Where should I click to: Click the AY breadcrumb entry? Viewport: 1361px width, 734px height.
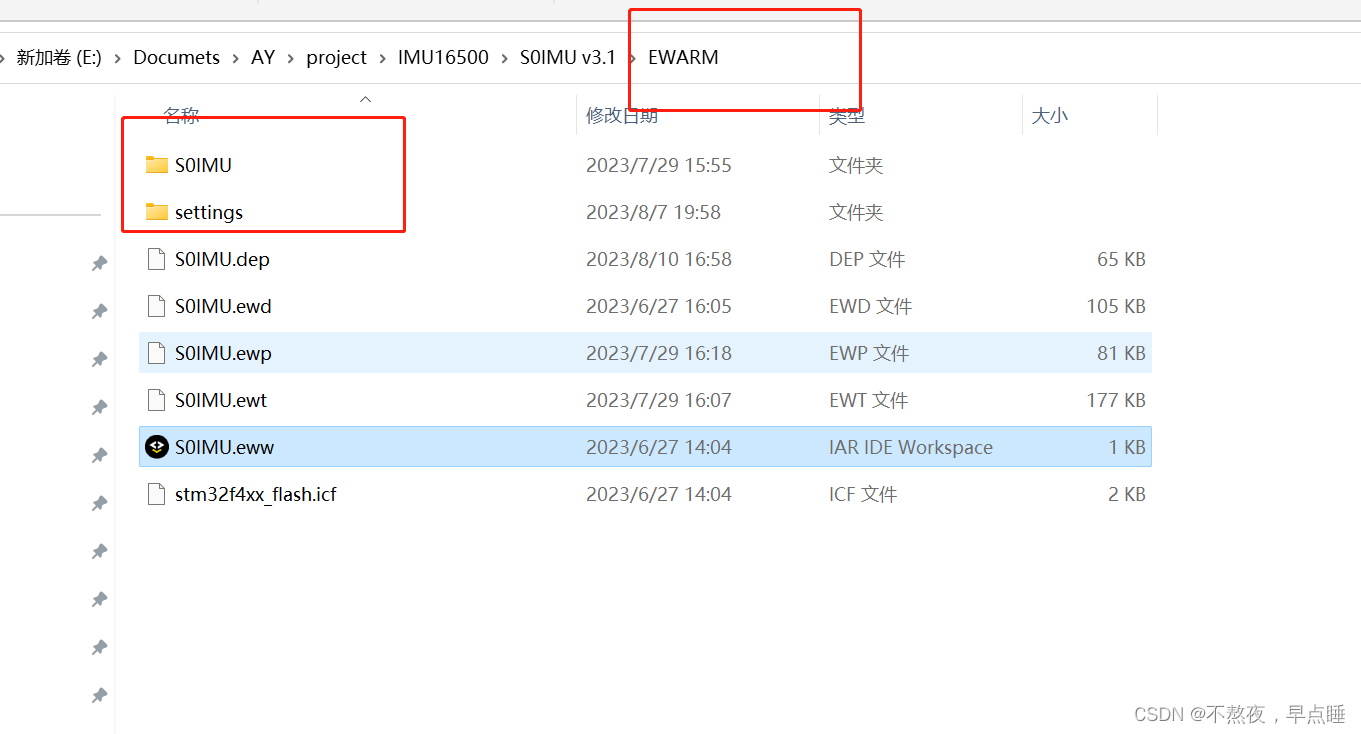pos(262,57)
